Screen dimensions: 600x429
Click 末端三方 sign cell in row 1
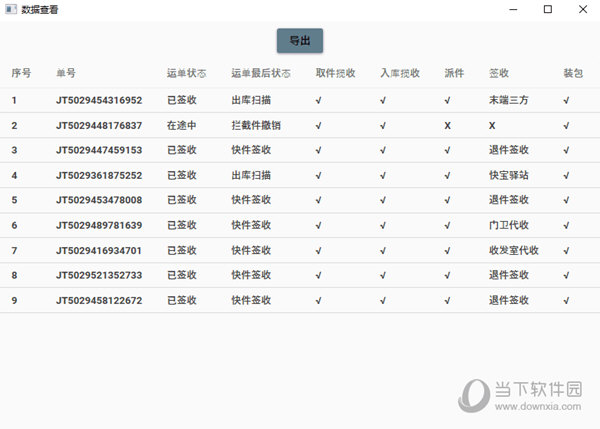[x=509, y=100]
